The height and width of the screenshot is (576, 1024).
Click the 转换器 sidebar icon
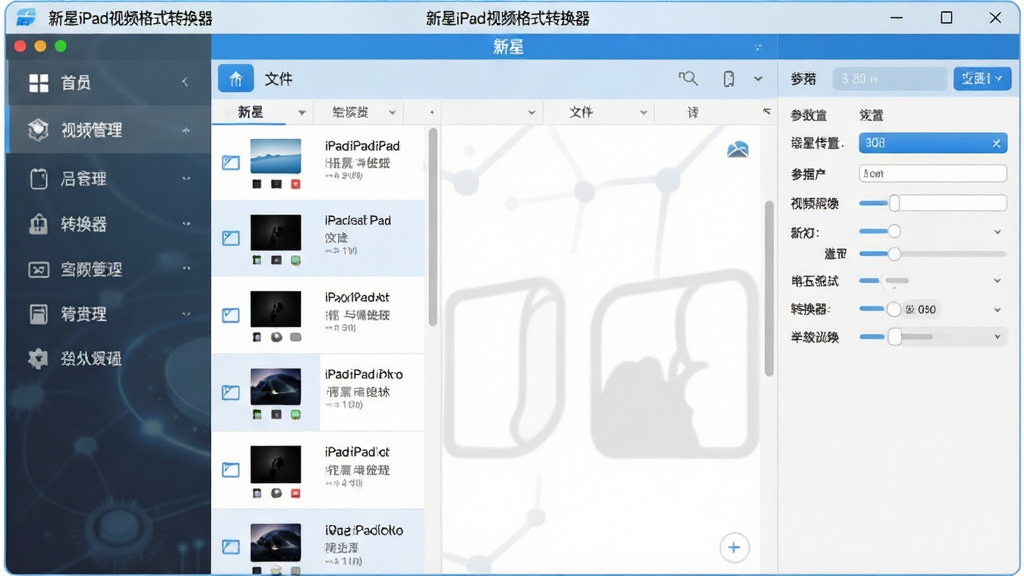click(x=39, y=224)
